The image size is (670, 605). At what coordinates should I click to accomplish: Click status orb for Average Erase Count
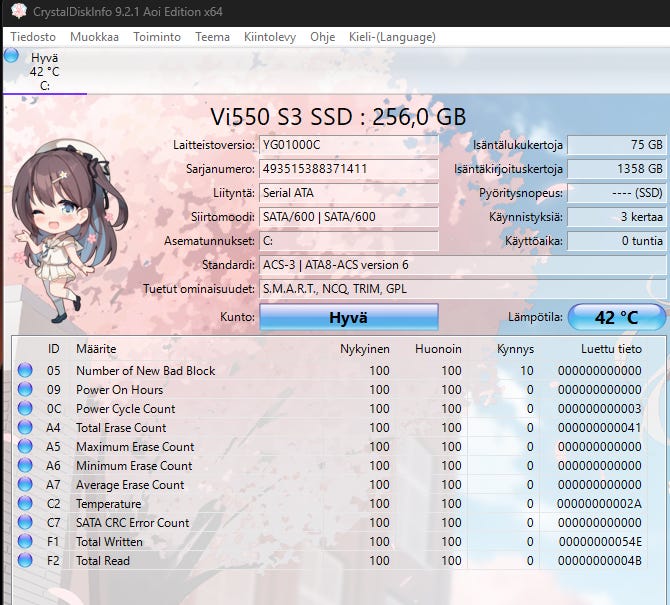(x=25, y=484)
